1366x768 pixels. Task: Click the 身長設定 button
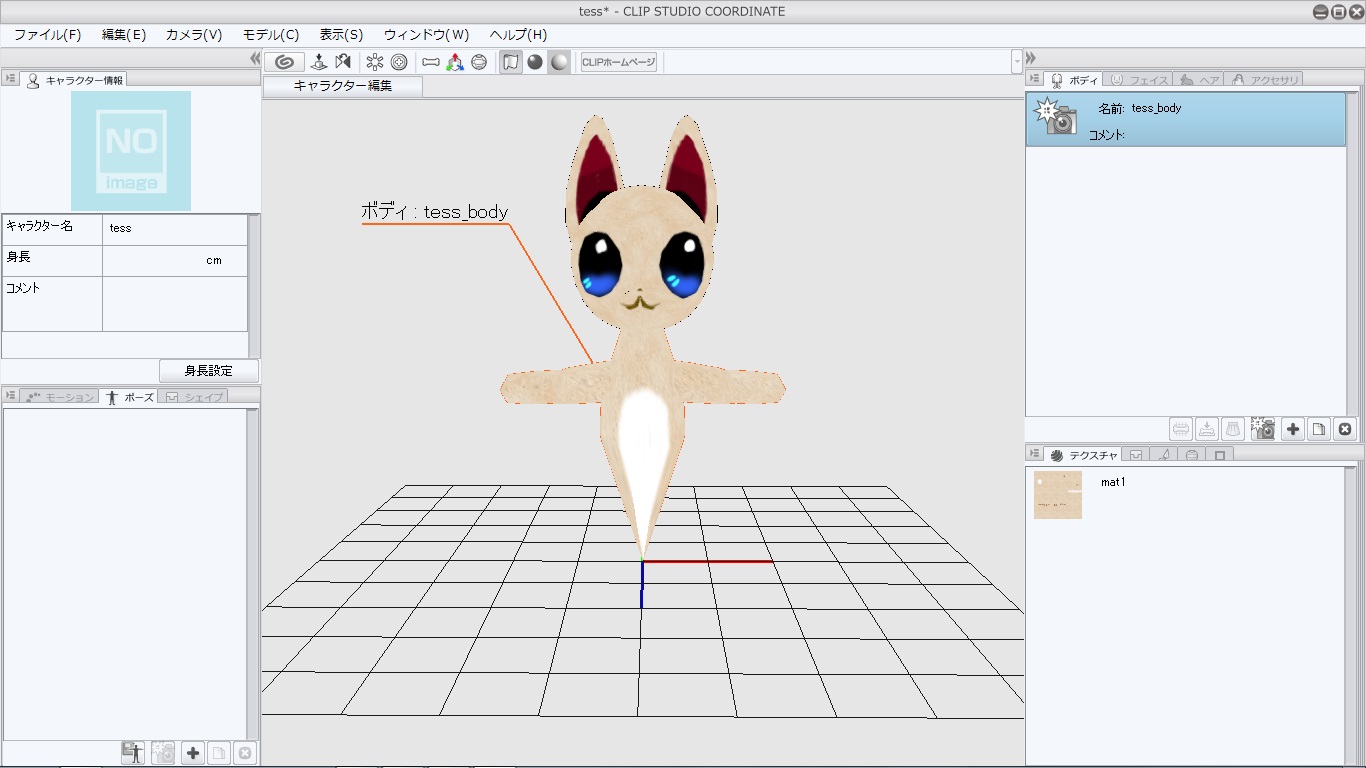pyautogui.click(x=208, y=371)
